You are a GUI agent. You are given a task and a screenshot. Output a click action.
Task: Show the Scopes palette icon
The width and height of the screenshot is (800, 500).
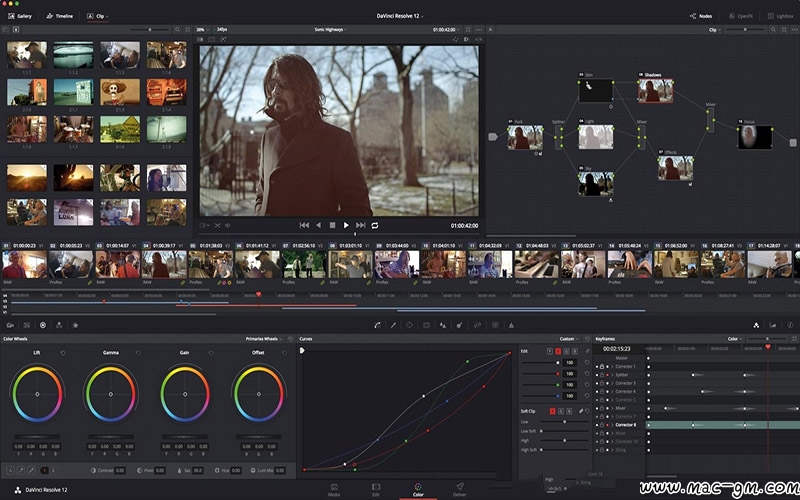[x=773, y=325]
